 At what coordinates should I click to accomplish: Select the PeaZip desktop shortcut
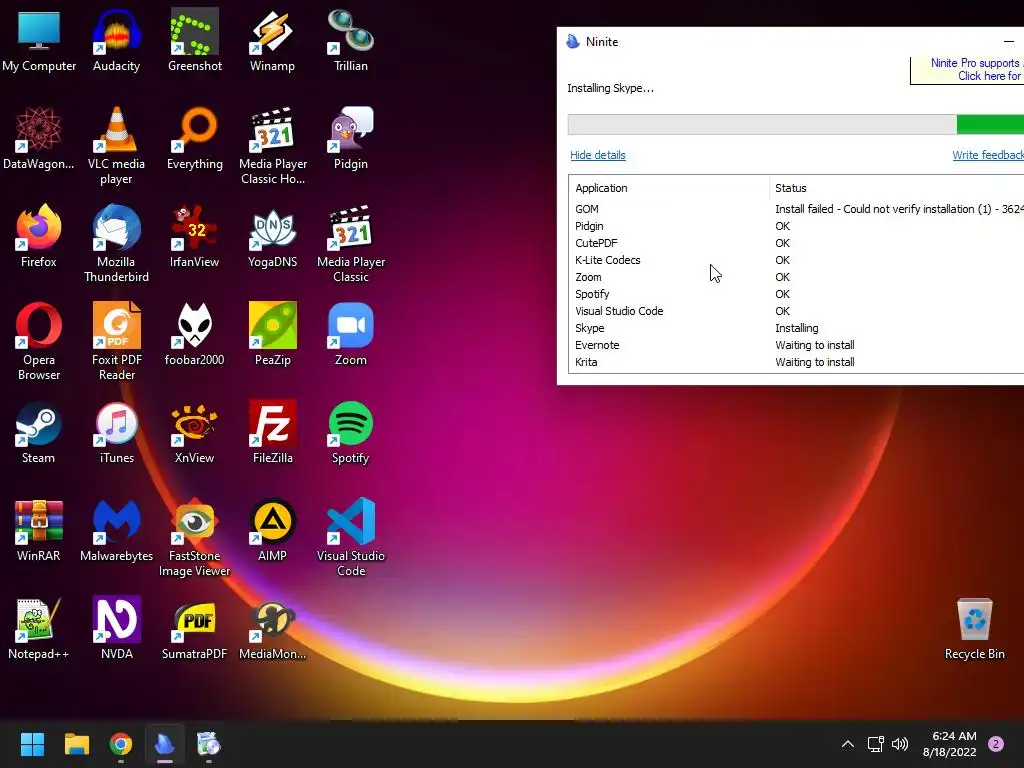click(x=272, y=334)
